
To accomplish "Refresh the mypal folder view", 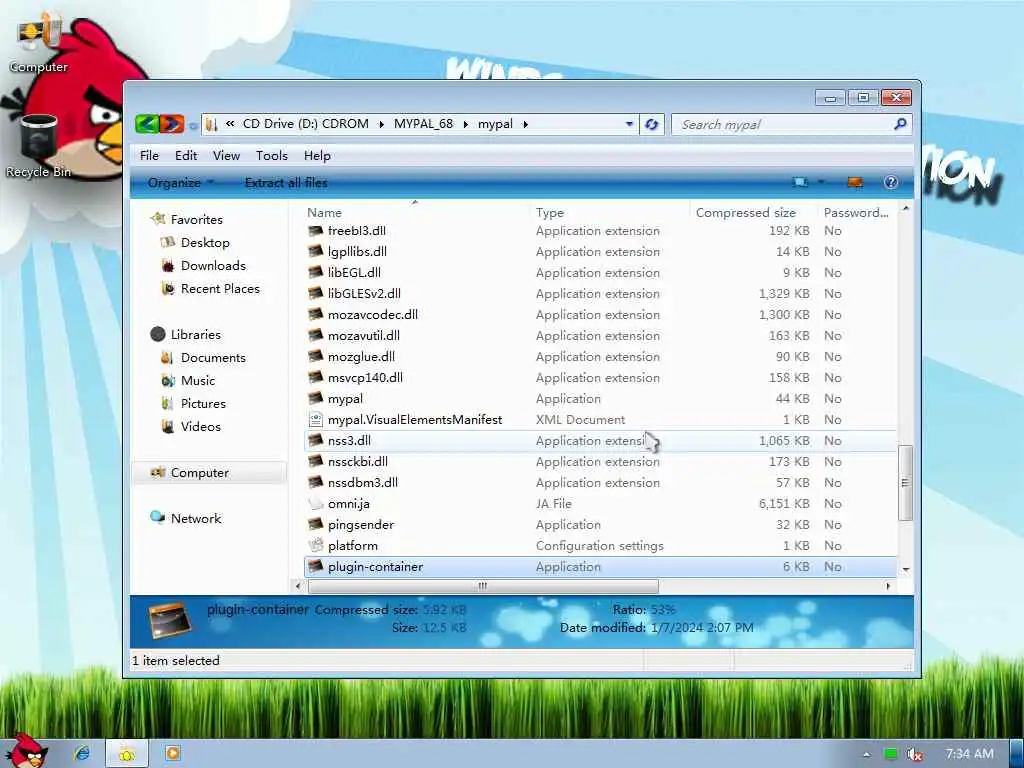I will pos(652,124).
